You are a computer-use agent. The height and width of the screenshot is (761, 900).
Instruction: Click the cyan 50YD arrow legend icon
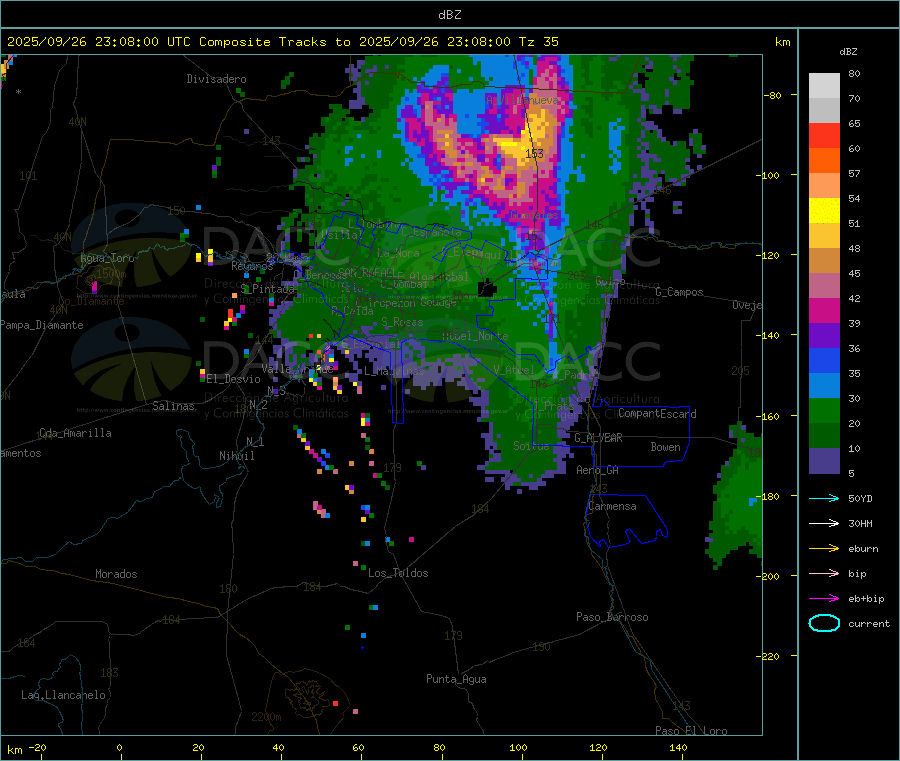(x=824, y=498)
